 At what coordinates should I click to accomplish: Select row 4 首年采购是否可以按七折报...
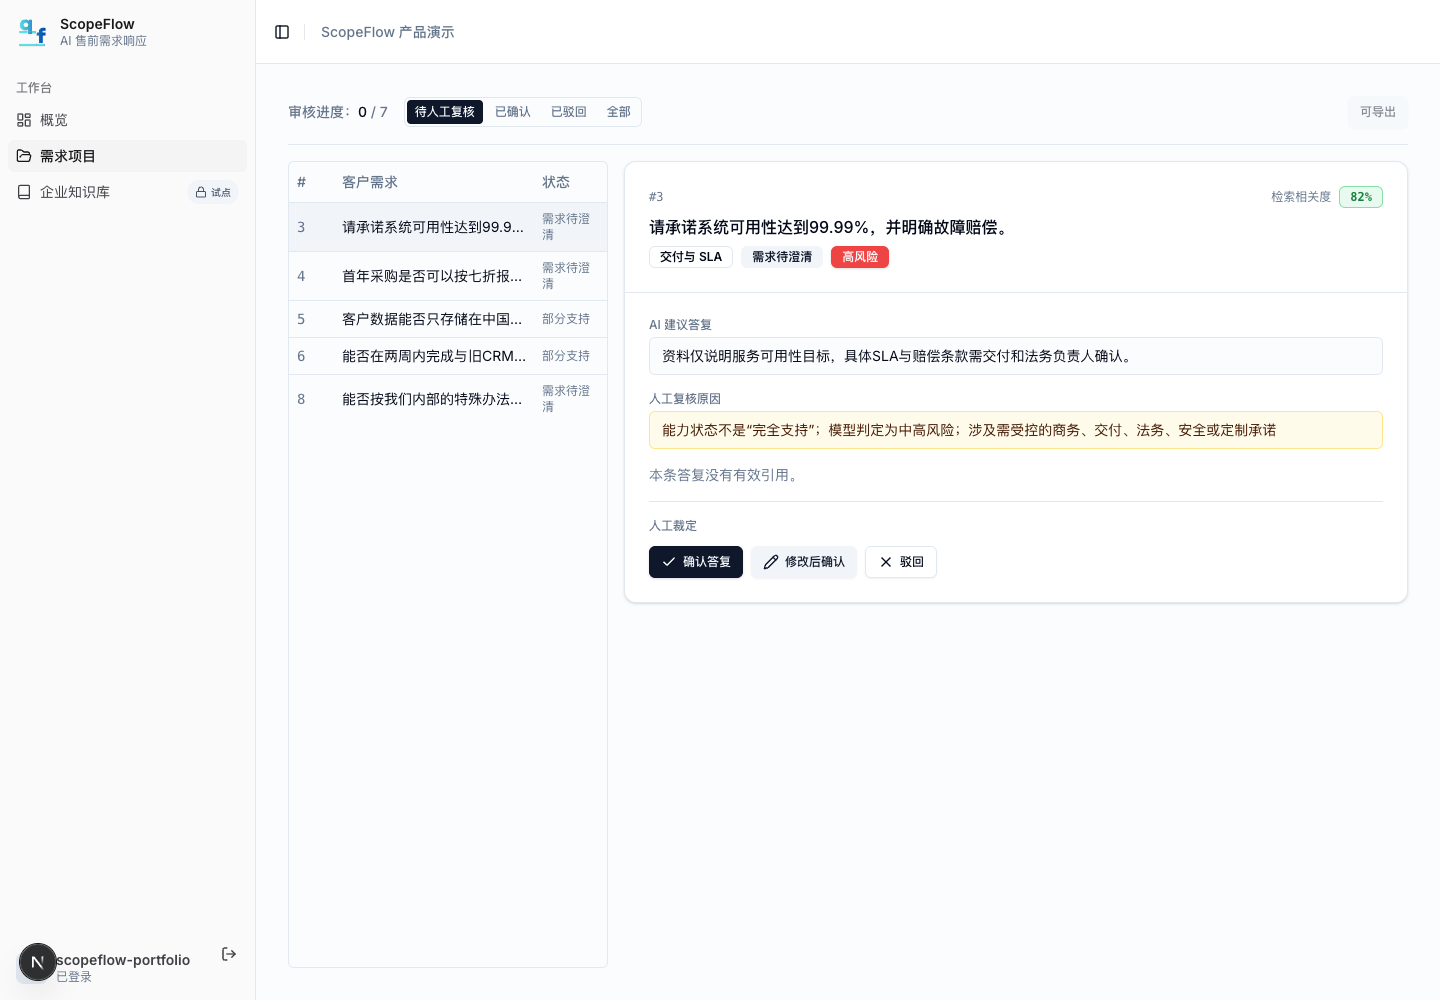(448, 276)
